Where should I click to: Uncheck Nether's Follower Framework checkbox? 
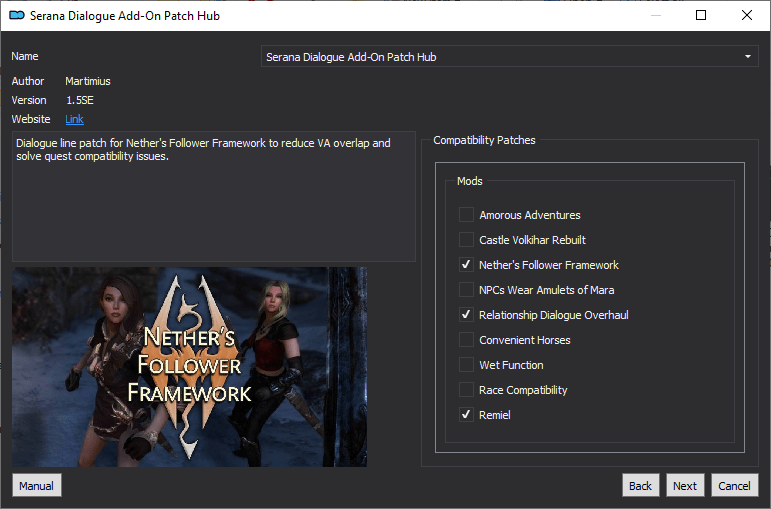click(x=466, y=265)
